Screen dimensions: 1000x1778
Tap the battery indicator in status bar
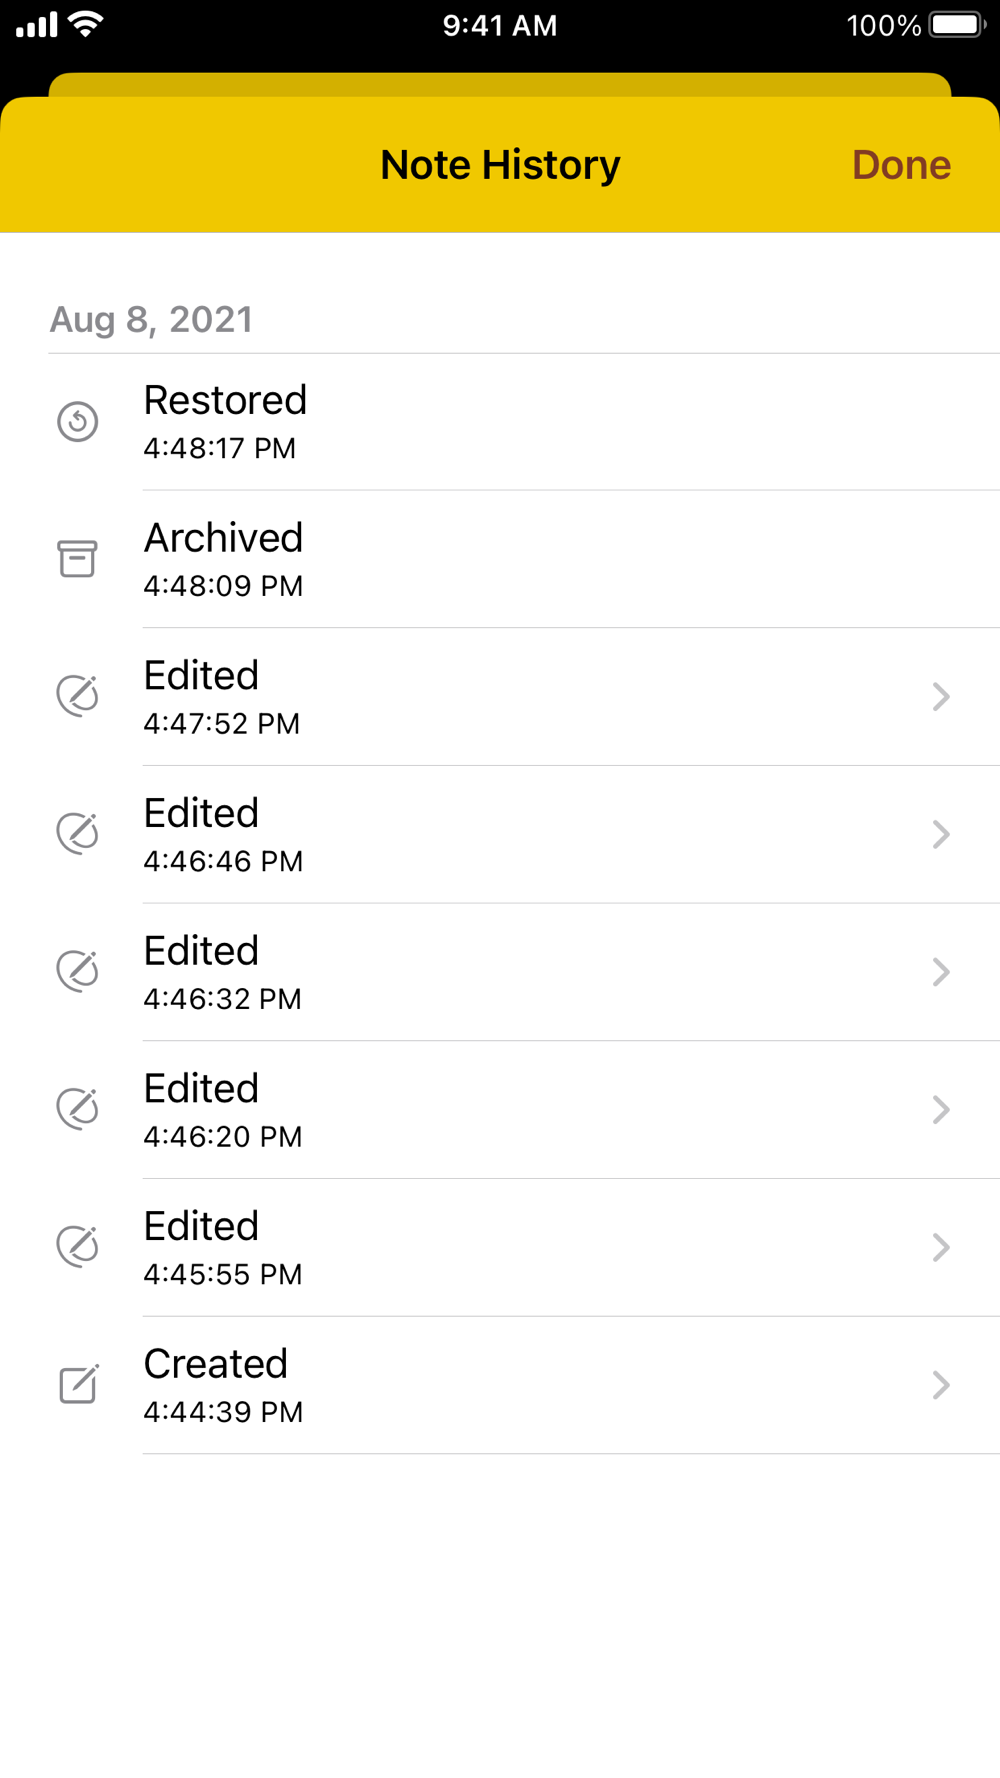coord(957,25)
